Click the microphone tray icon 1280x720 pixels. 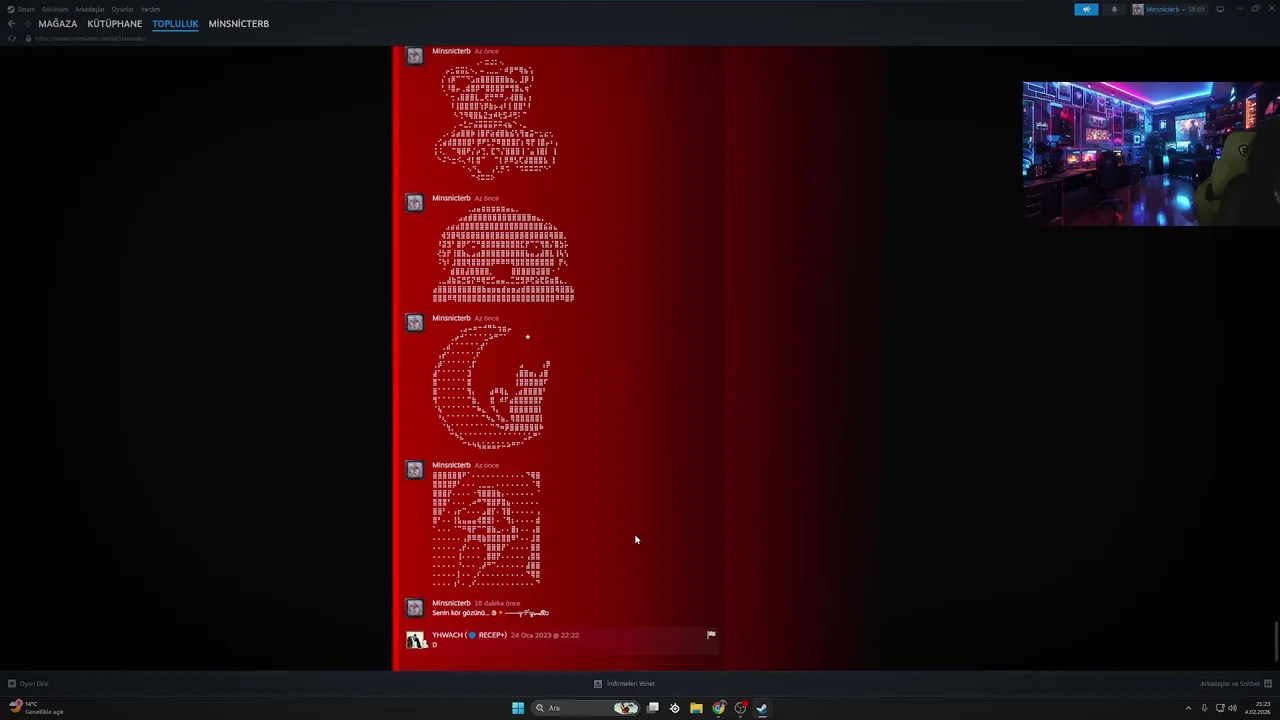[x=1204, y=708]
